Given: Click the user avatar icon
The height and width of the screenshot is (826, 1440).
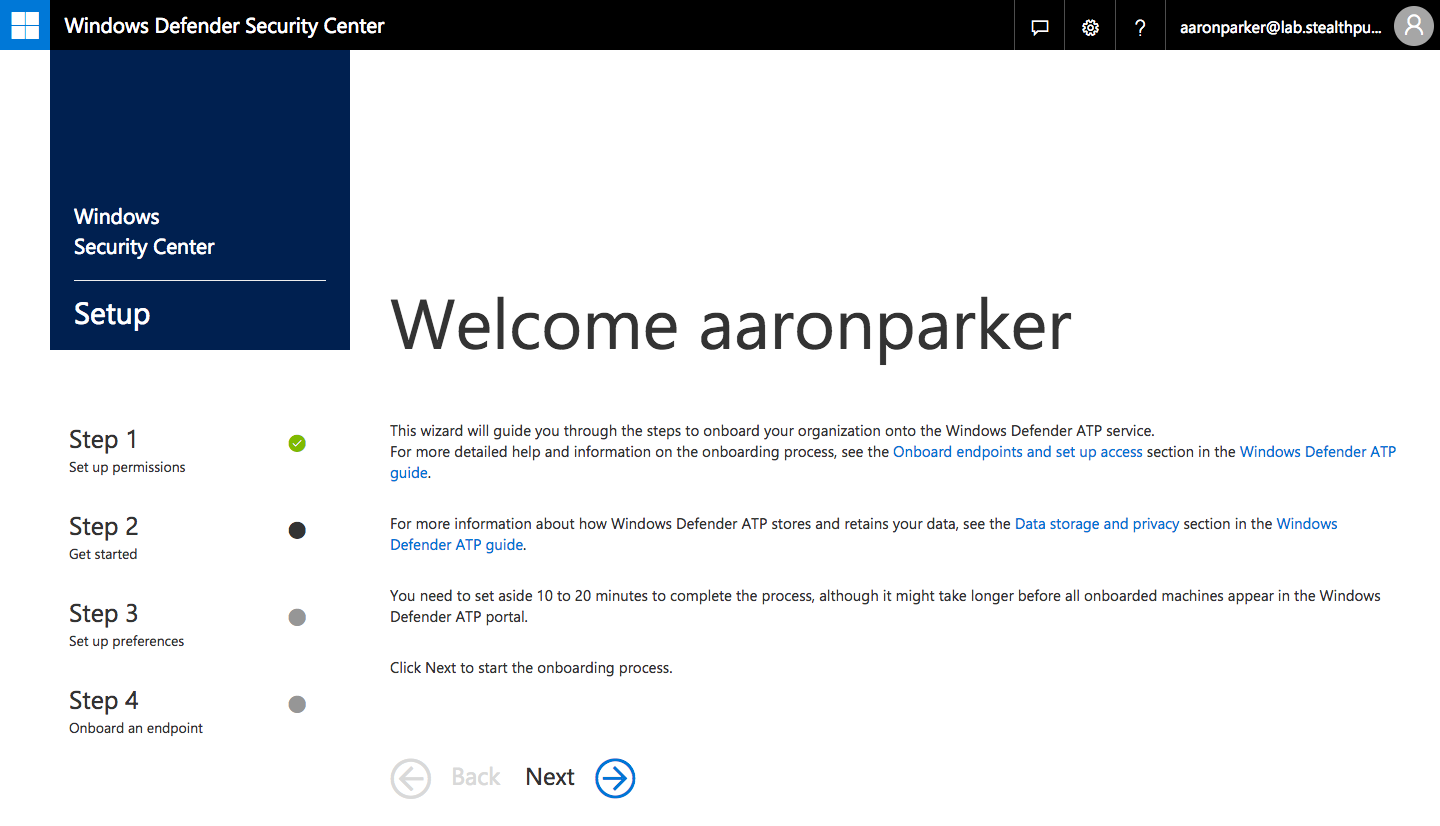Looking at the screenshot, I should 1414,26.
